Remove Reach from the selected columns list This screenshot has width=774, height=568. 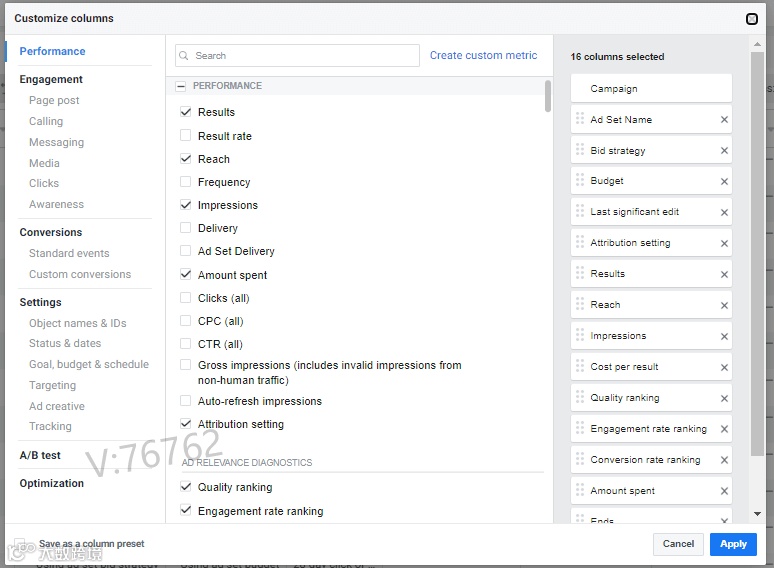pos(724,305)
